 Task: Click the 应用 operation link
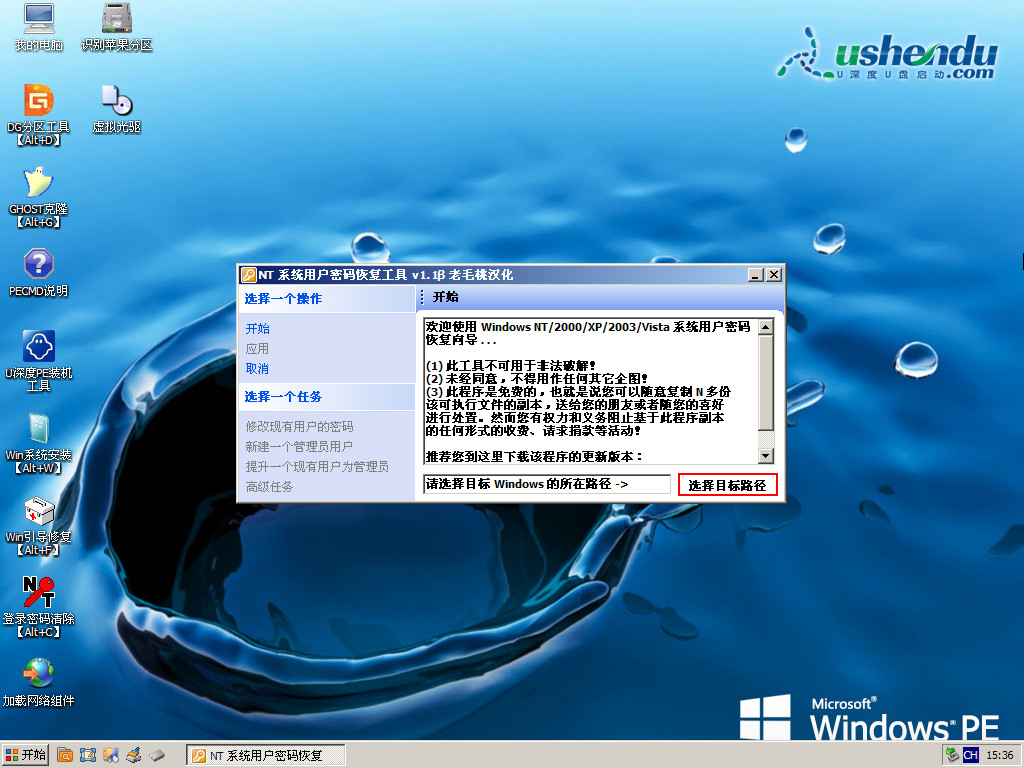(x=257, y=349)
